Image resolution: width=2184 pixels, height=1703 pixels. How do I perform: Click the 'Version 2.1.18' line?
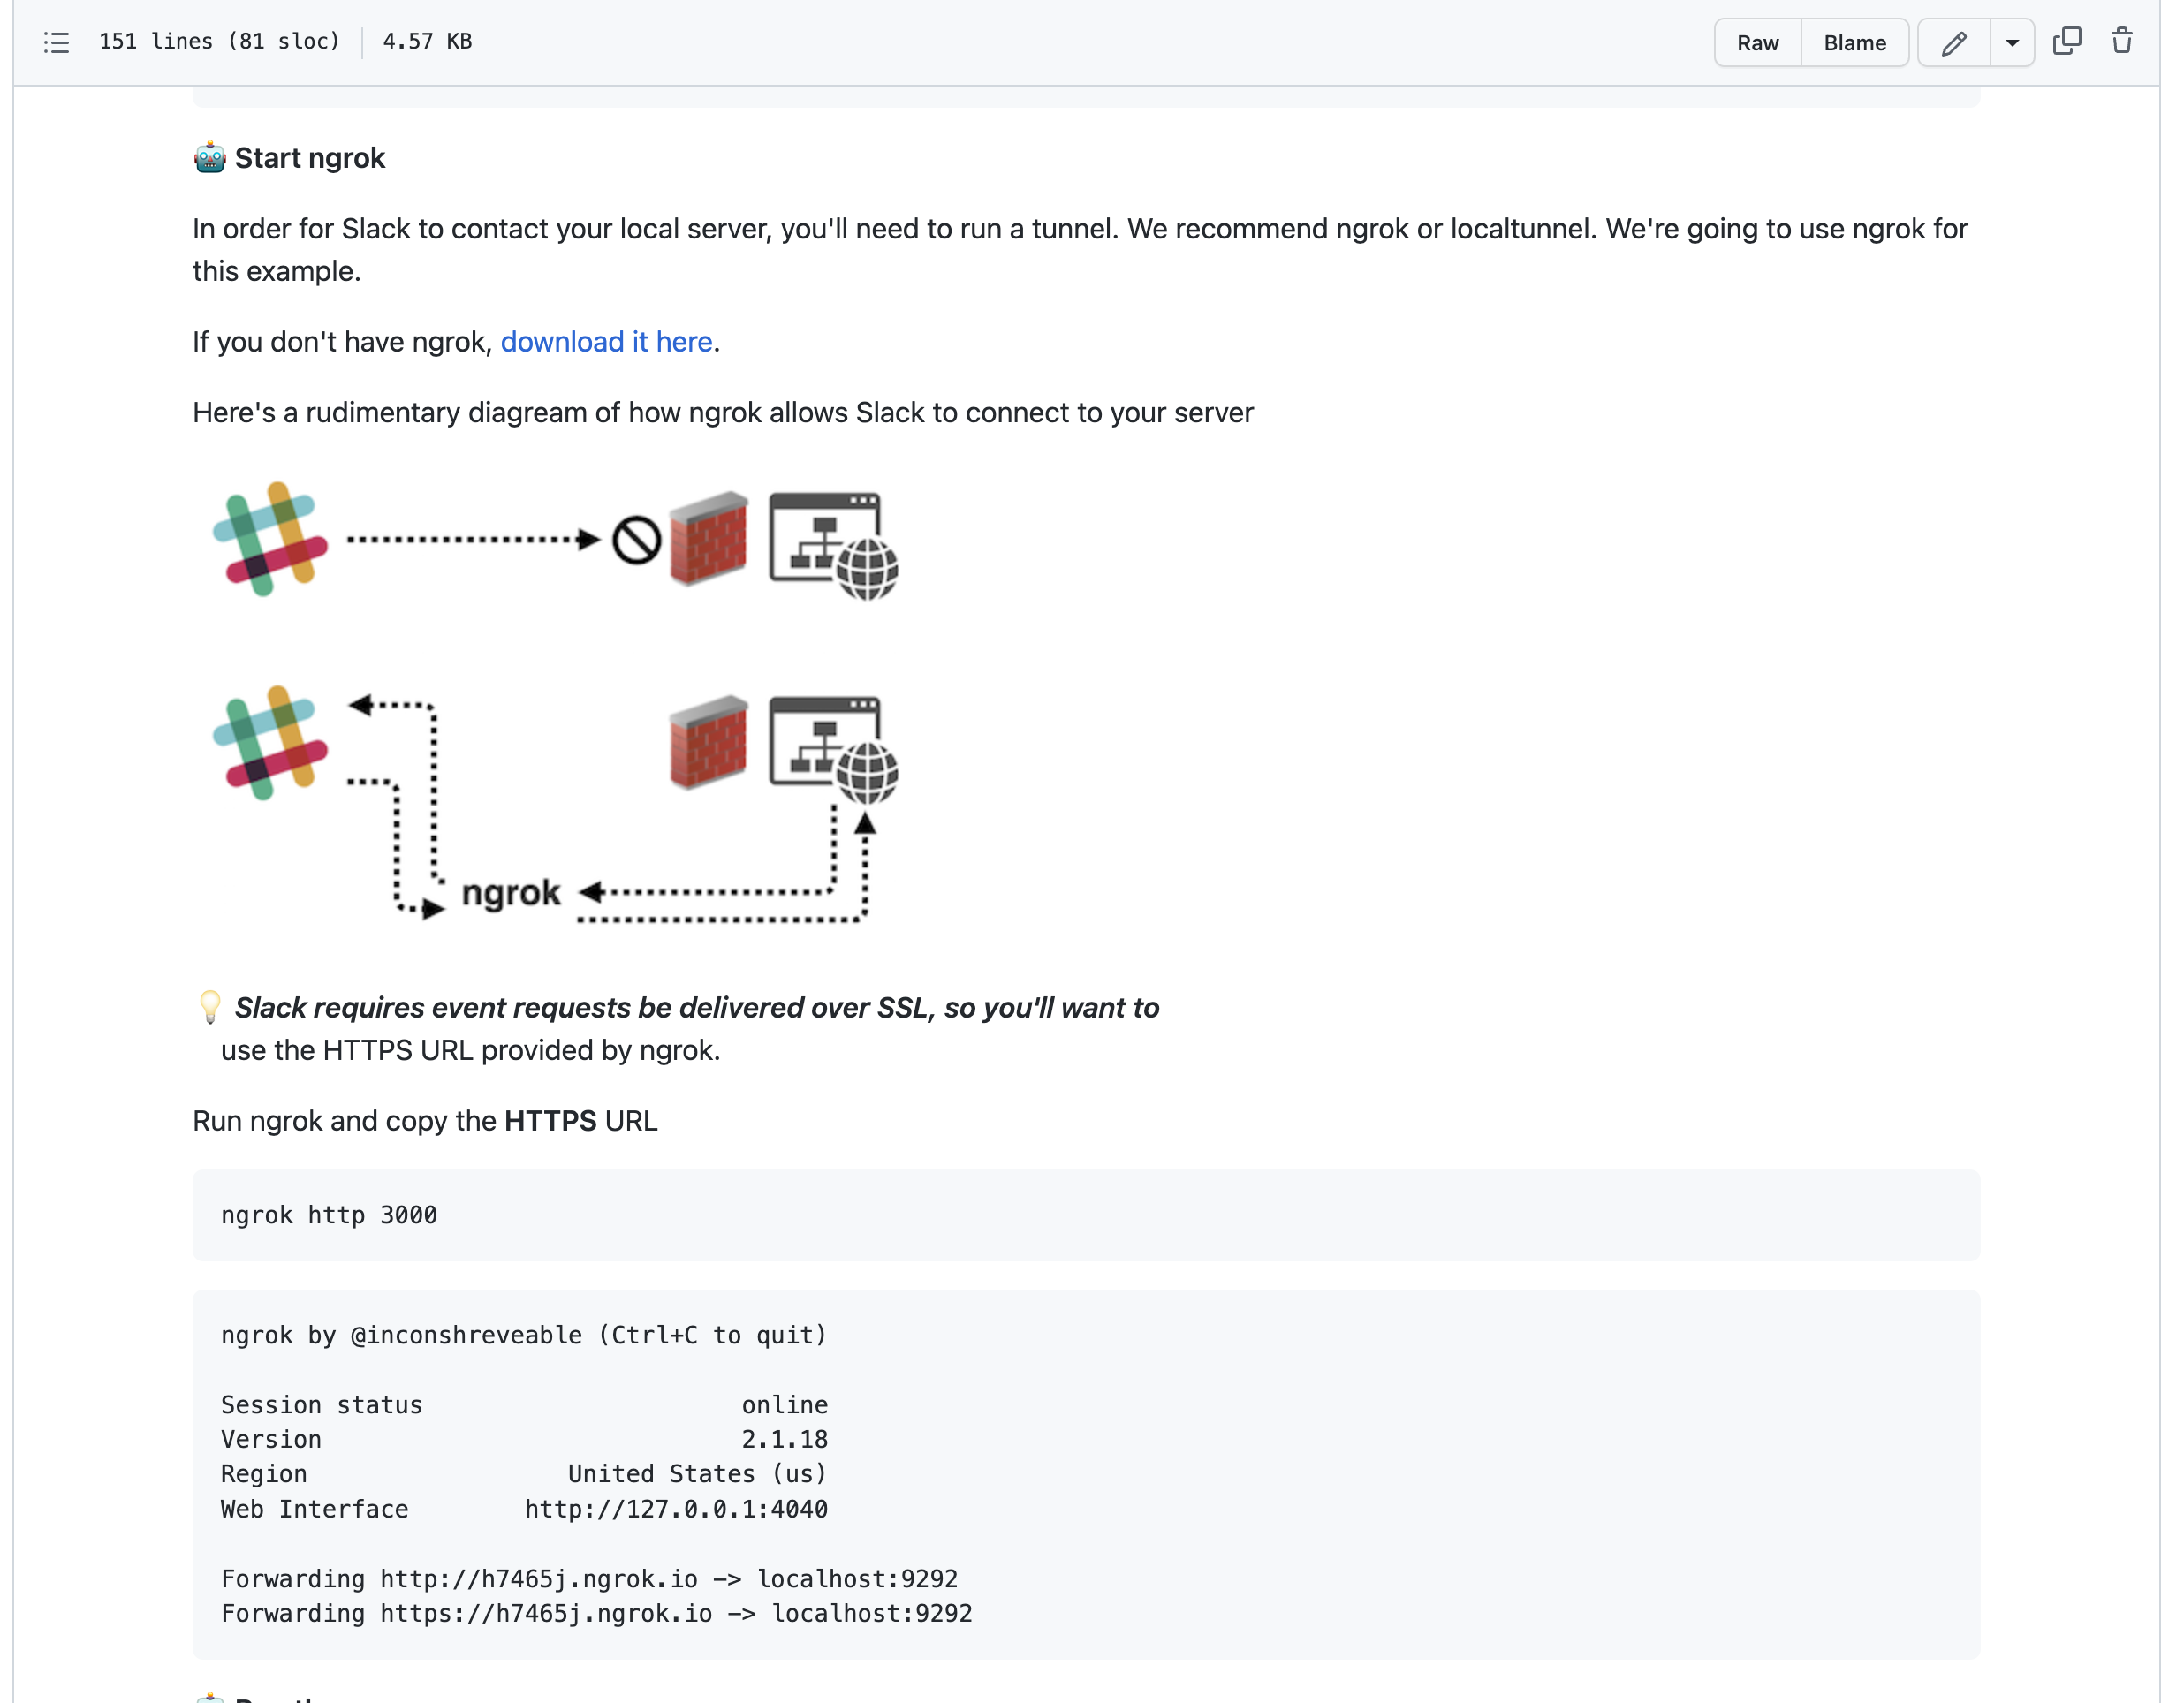click(524, 1440)
